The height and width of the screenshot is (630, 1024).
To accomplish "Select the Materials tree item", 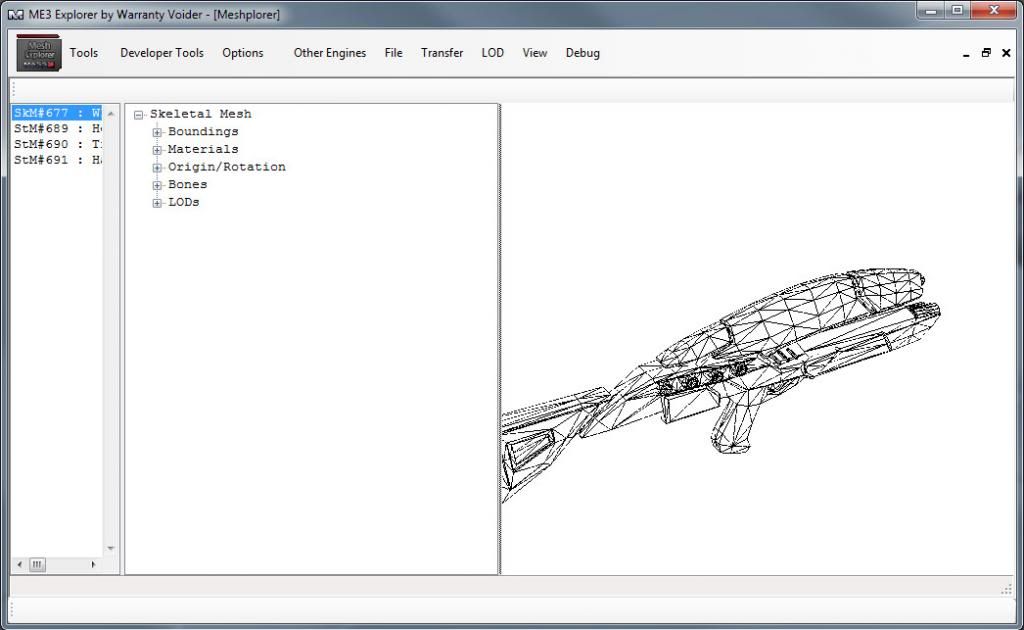I will 203,150.
